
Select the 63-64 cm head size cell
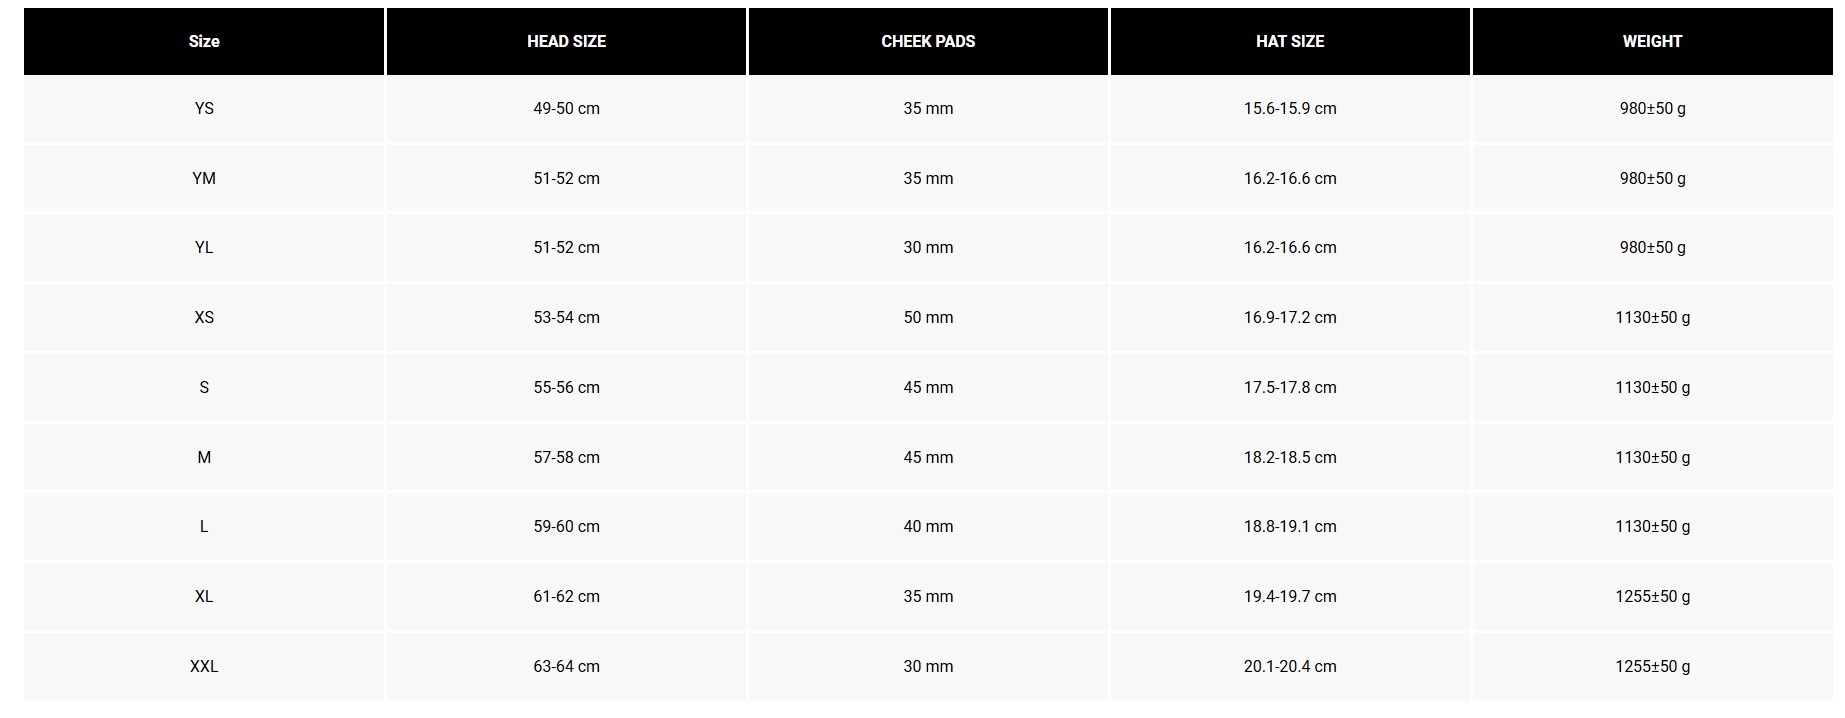point(566,666)
